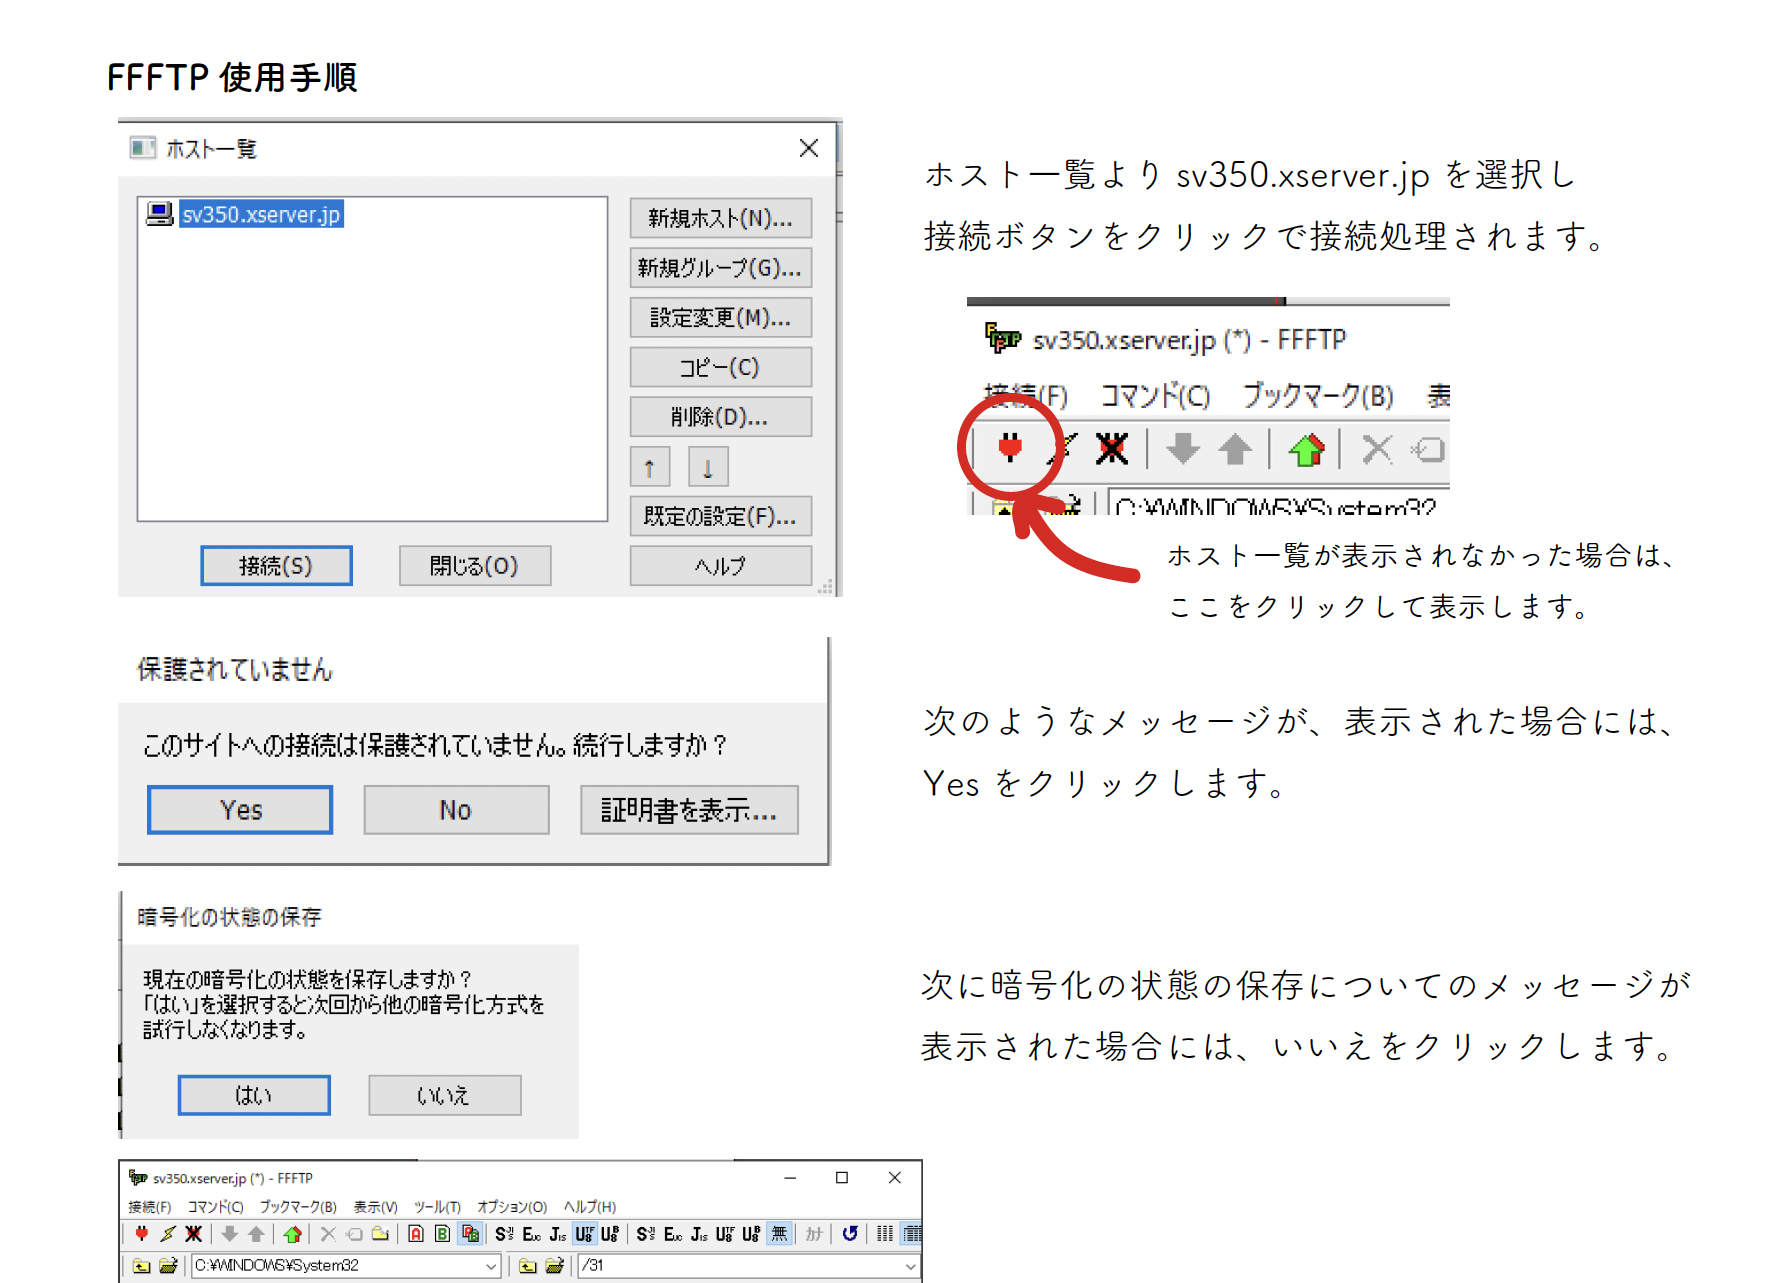
Task: Click the 証明書を表示... button
Action: click(689, 810)
